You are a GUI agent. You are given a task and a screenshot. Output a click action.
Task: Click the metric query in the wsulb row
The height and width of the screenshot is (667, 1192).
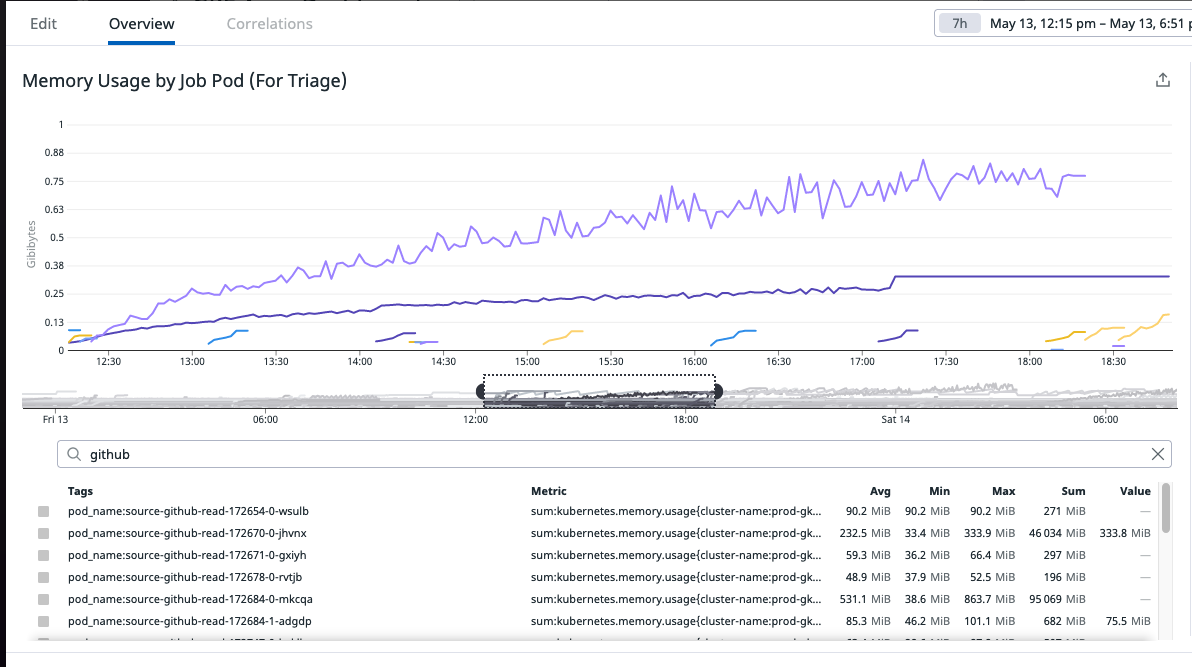pyautogui.click(x=676, y=511)
